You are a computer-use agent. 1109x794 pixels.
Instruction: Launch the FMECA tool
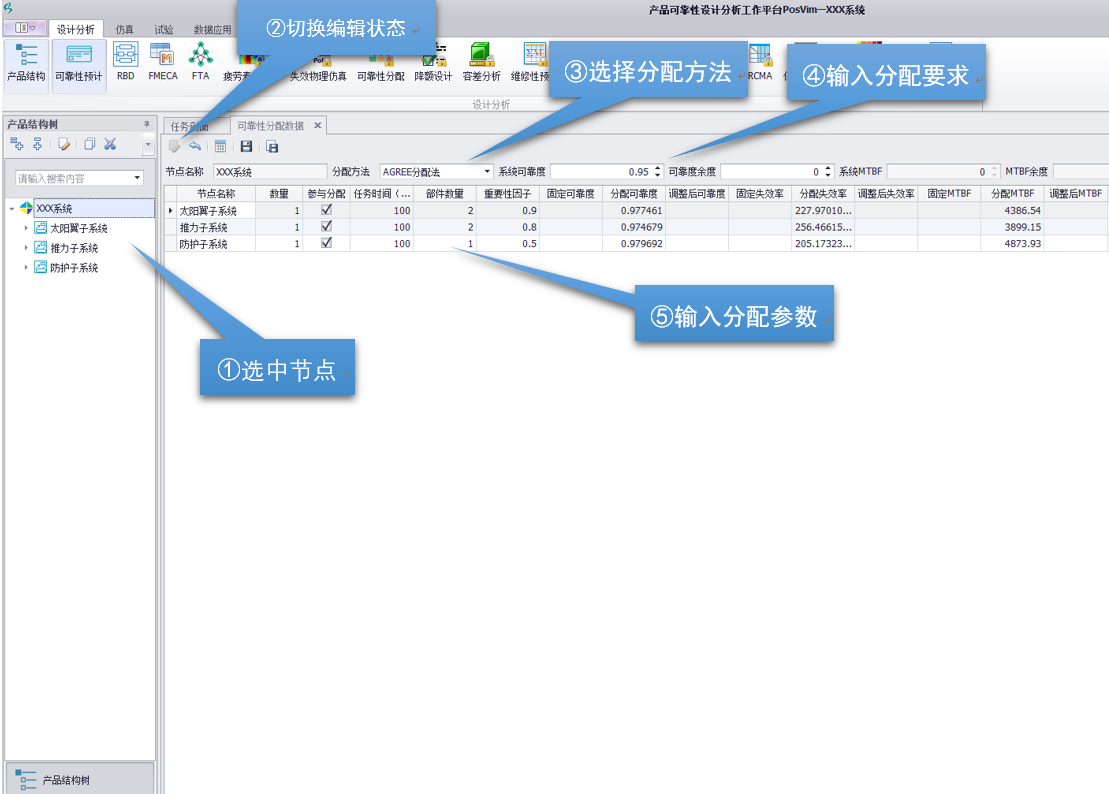pyautogui.click(x=163, y=62)
